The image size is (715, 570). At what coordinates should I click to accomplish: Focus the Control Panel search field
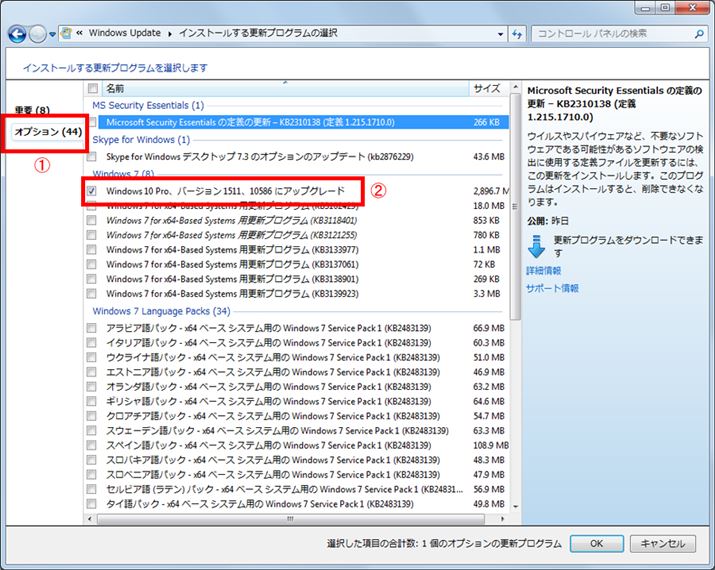pos(619,34)
